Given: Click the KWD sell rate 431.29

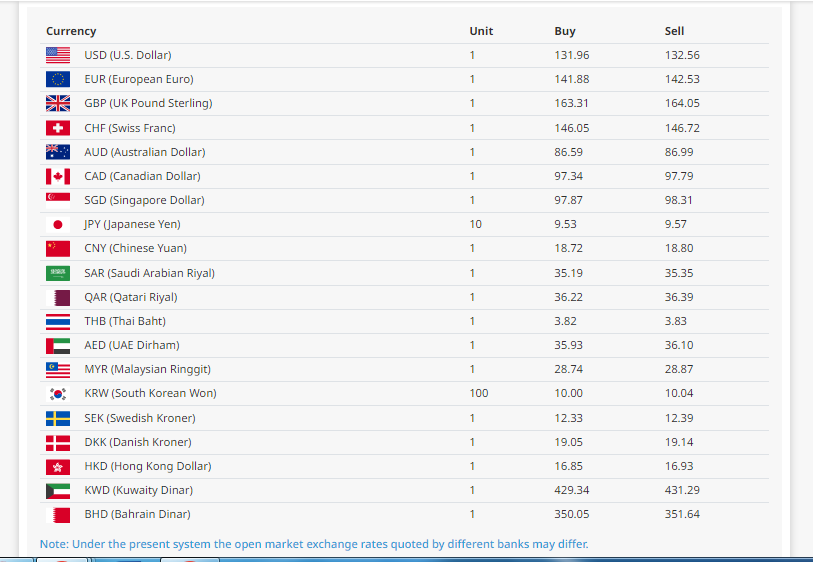Looking at the screenshot, I should (682, 490).
